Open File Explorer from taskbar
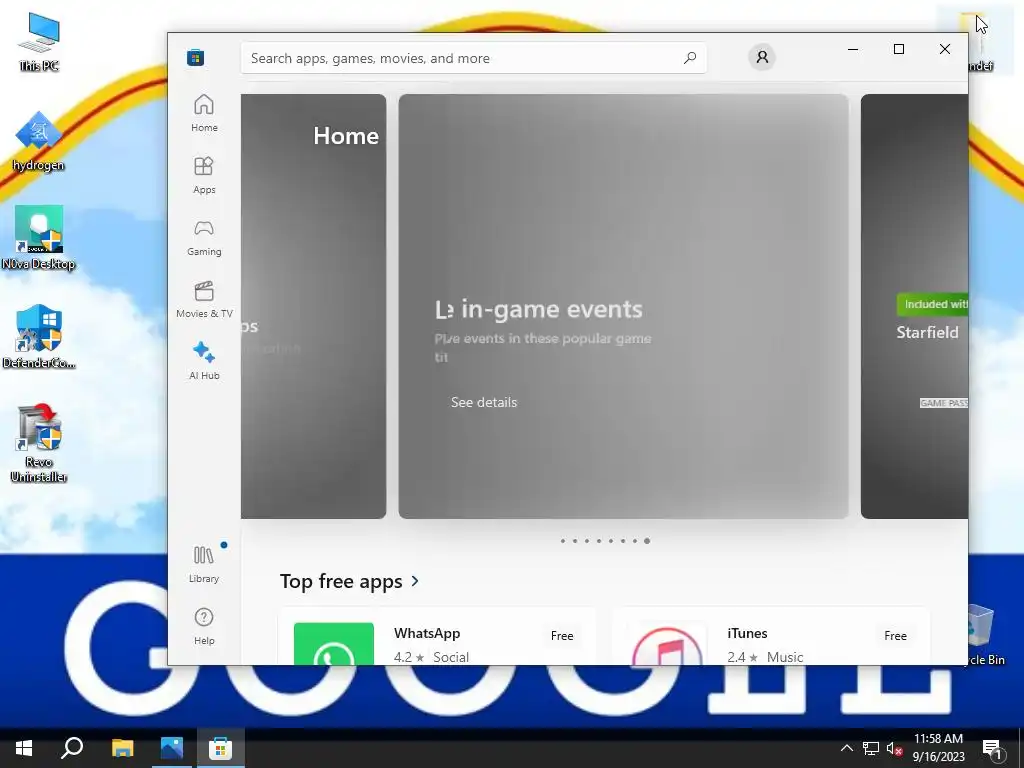The height and width of the screenshot is (768, 1024). (122, 748)
